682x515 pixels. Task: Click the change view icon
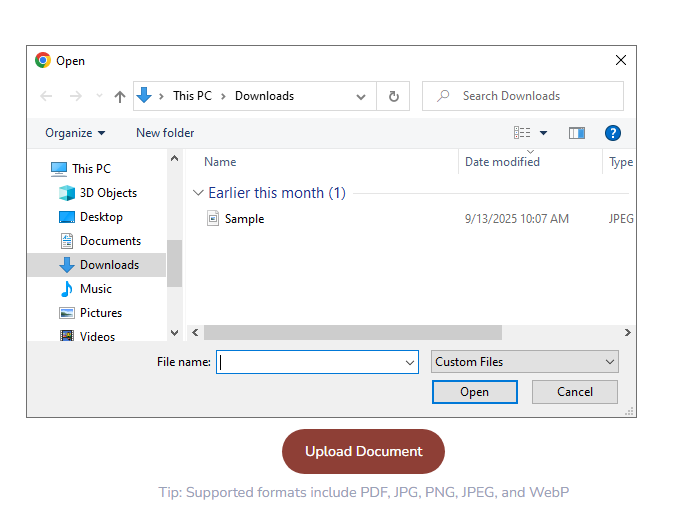click(x=522, y=133)
